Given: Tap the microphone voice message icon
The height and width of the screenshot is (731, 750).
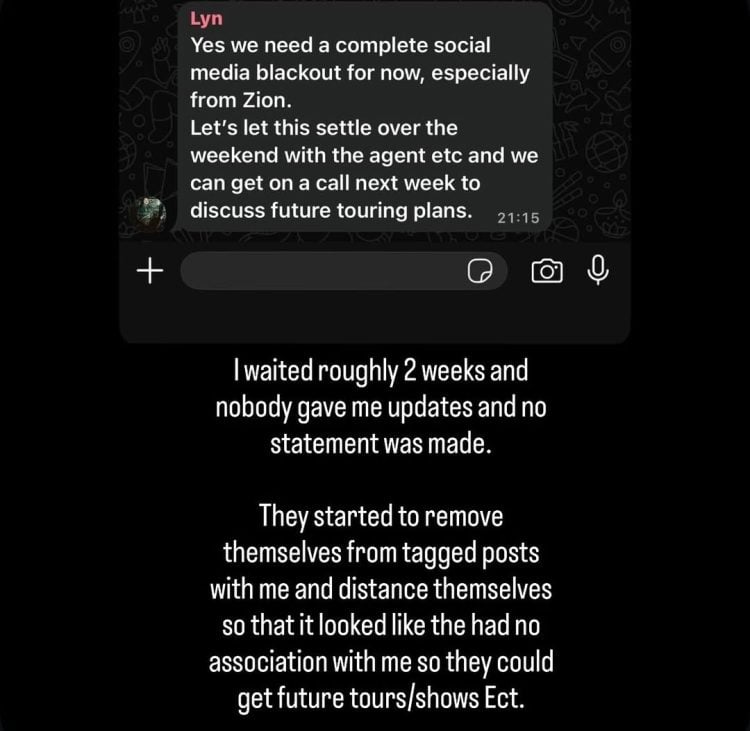Looking at the screenshot, I should coord(599,270).
